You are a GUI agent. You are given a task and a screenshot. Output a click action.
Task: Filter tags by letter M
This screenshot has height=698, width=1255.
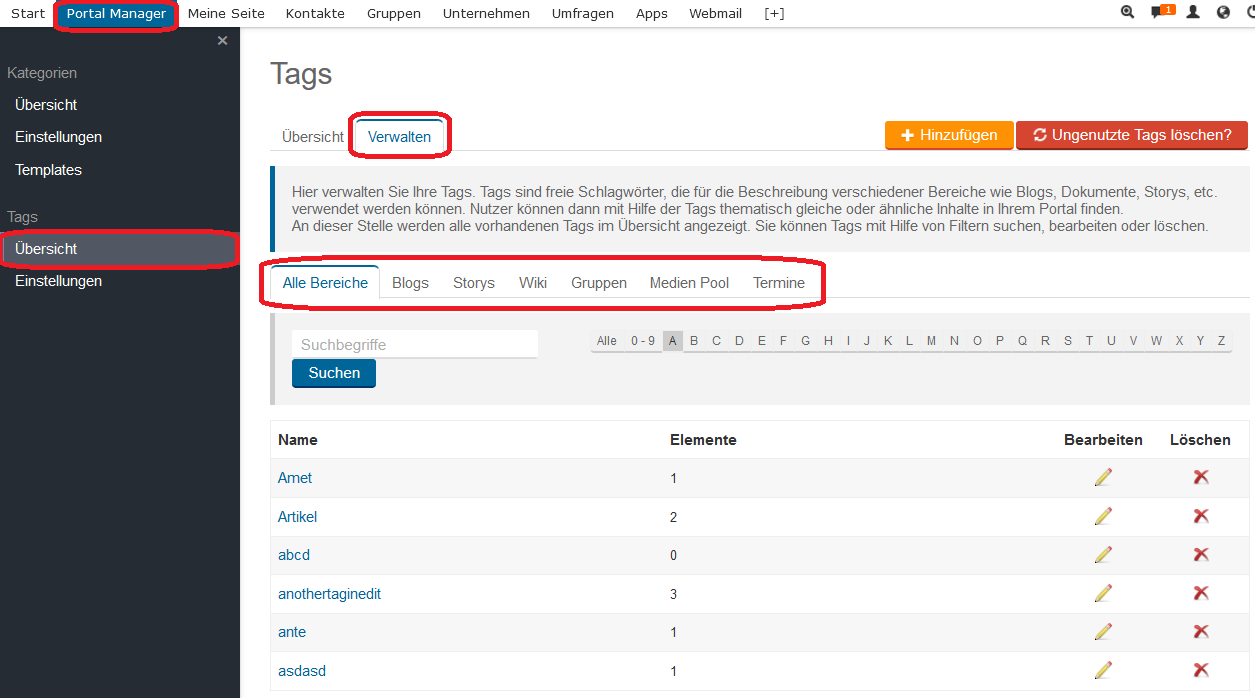click(x=931, y=341)
